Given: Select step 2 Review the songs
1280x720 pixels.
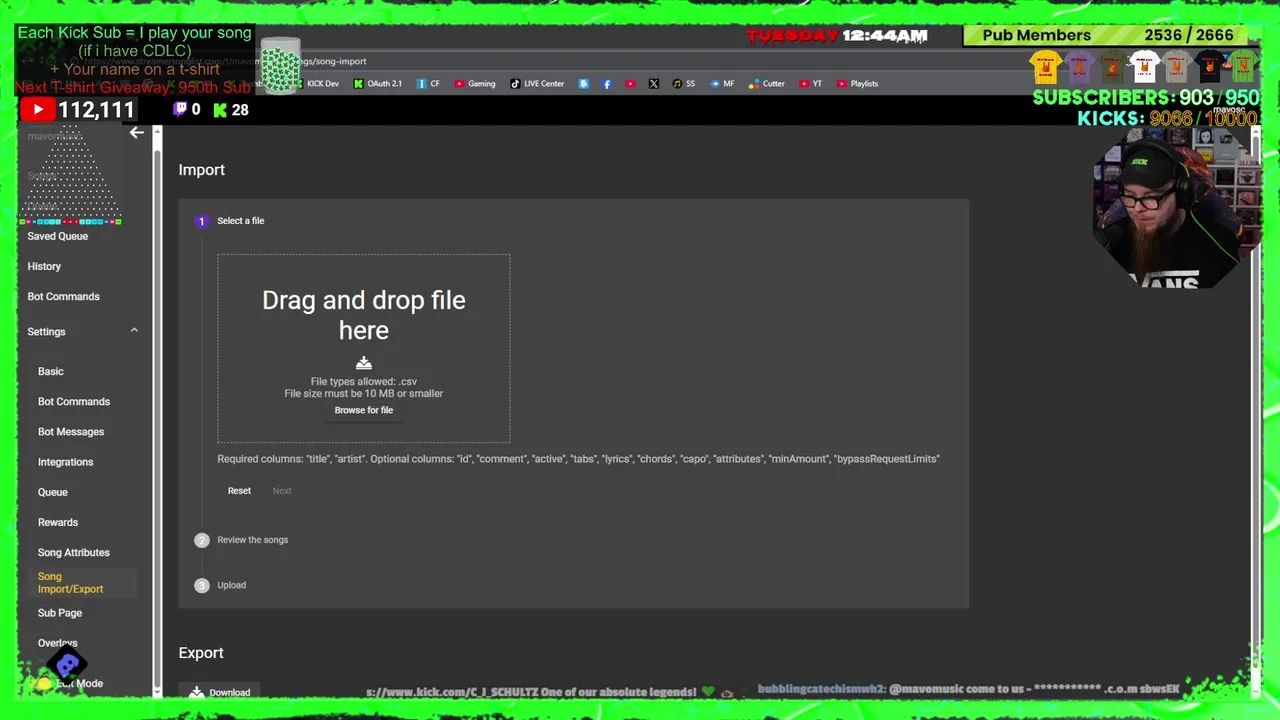Looking at the screenshot, I should coord(241,540).
